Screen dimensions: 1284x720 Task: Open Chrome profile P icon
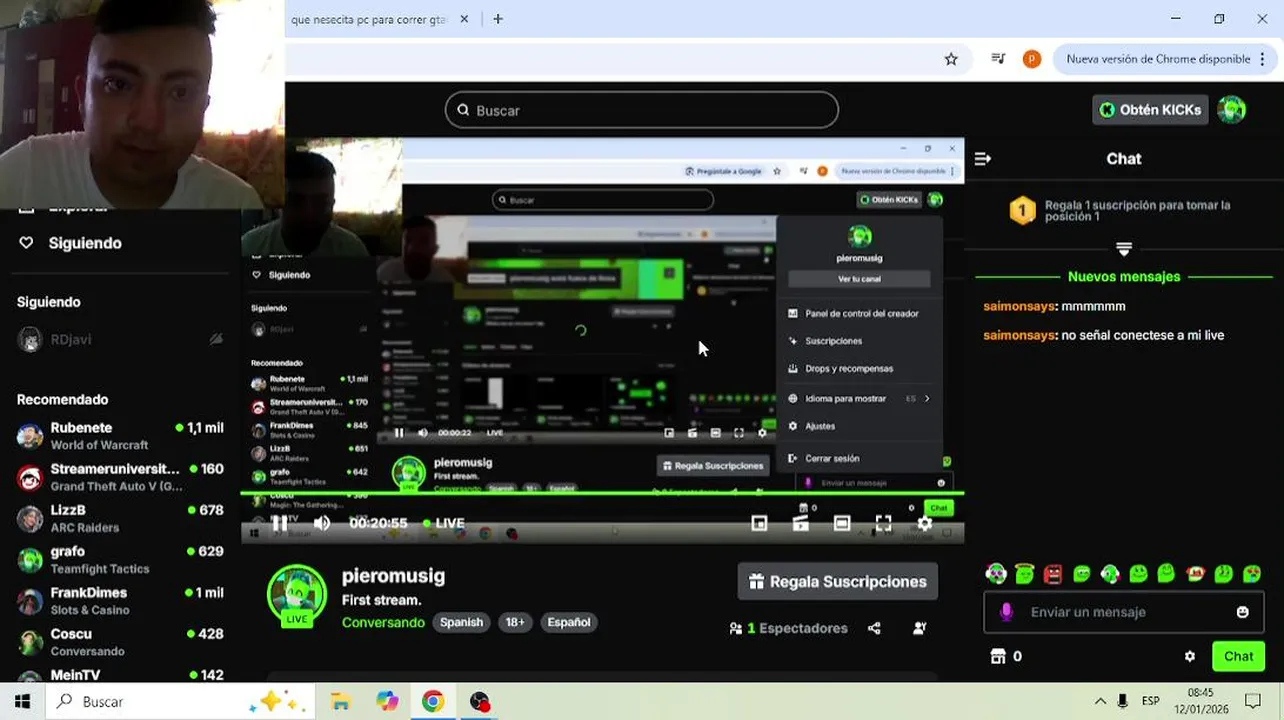point(1031,59)
